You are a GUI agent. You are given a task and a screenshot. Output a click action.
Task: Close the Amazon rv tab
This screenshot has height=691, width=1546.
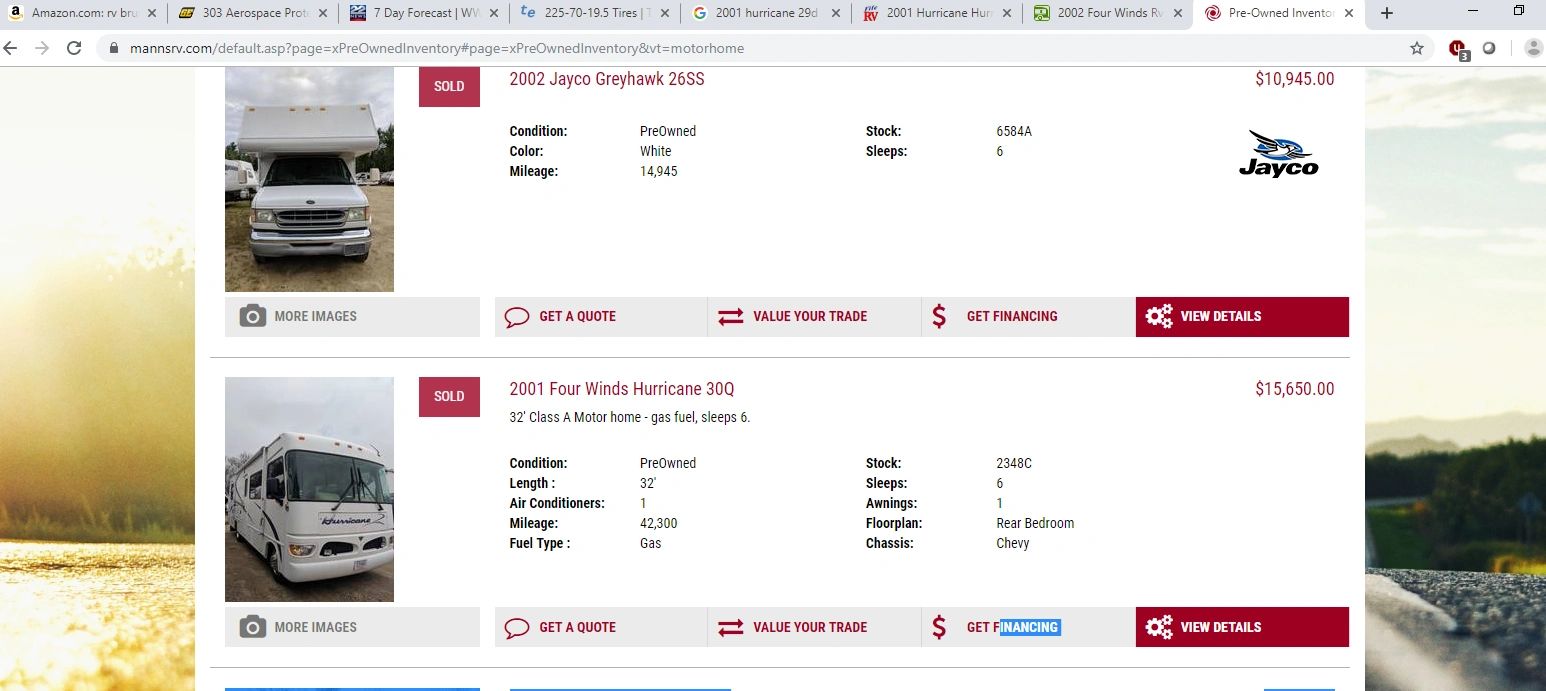pos(152,13)
